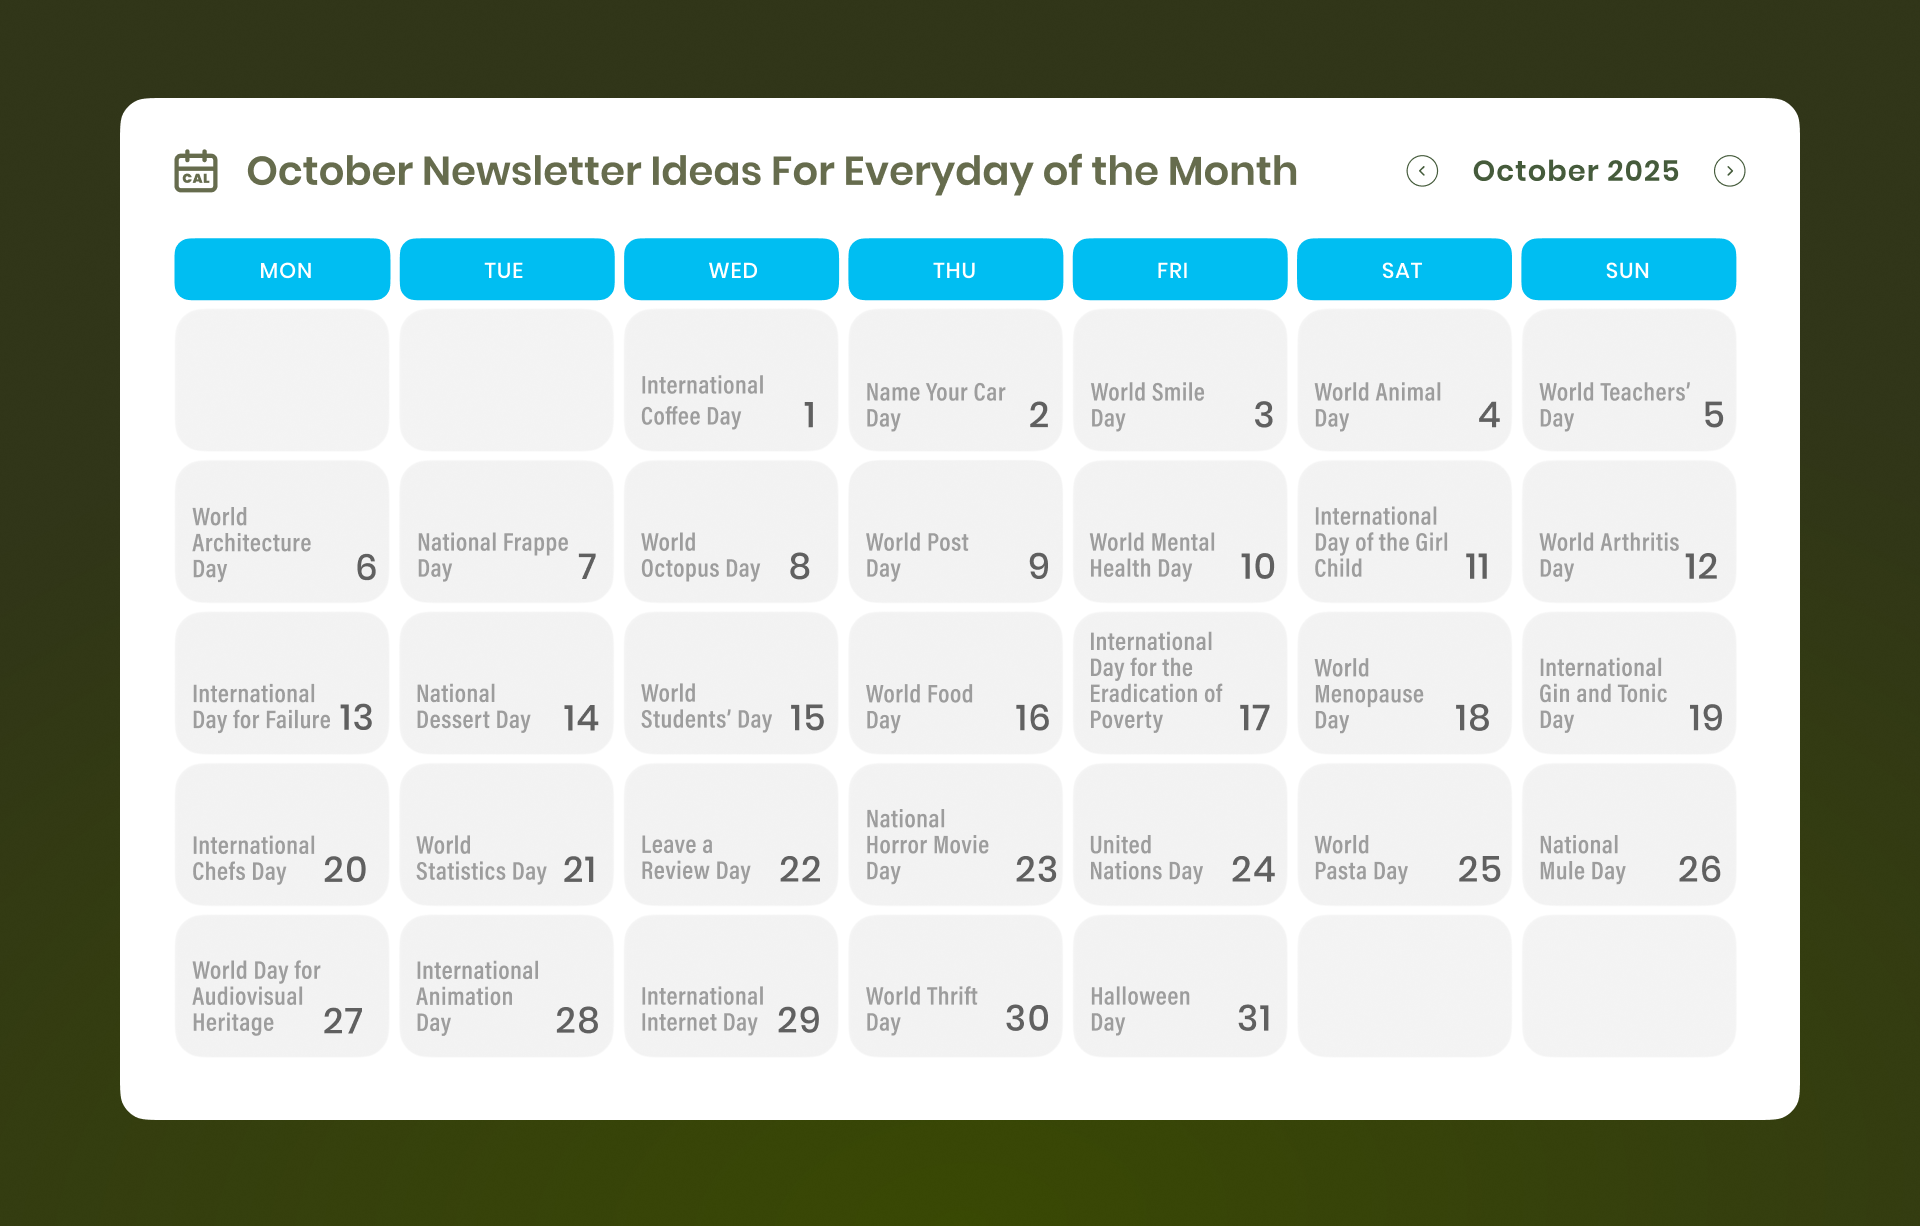
Task: Click the empty cell before October 1
Action: click(x=282, y=380)
